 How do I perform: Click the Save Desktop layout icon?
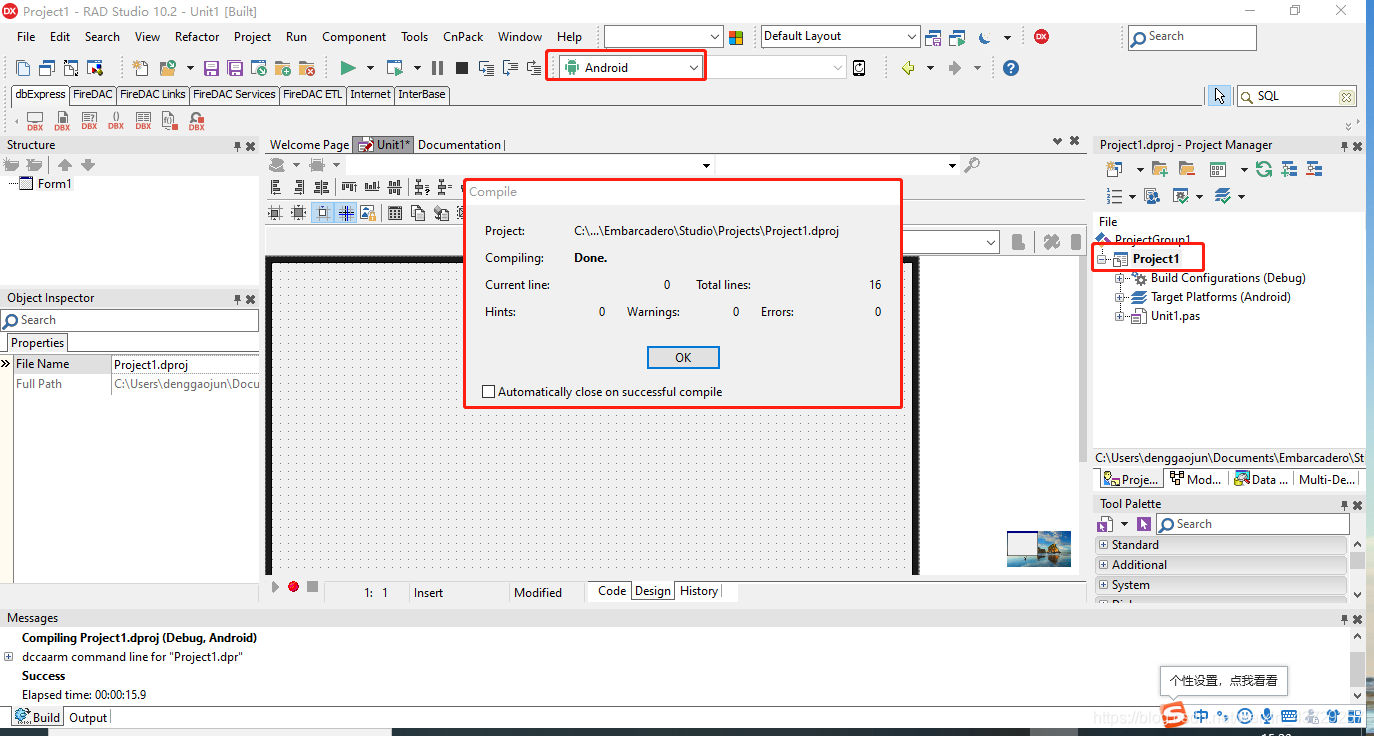point(933,38)
